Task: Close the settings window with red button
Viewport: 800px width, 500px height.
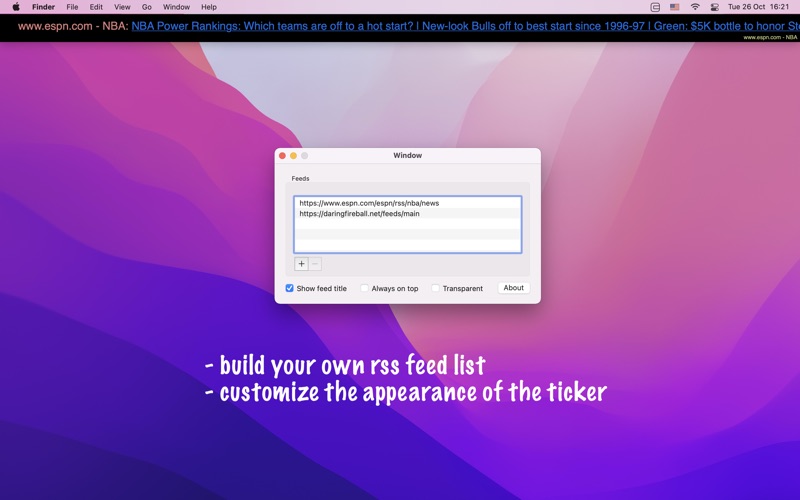Action: click(282, 156)
